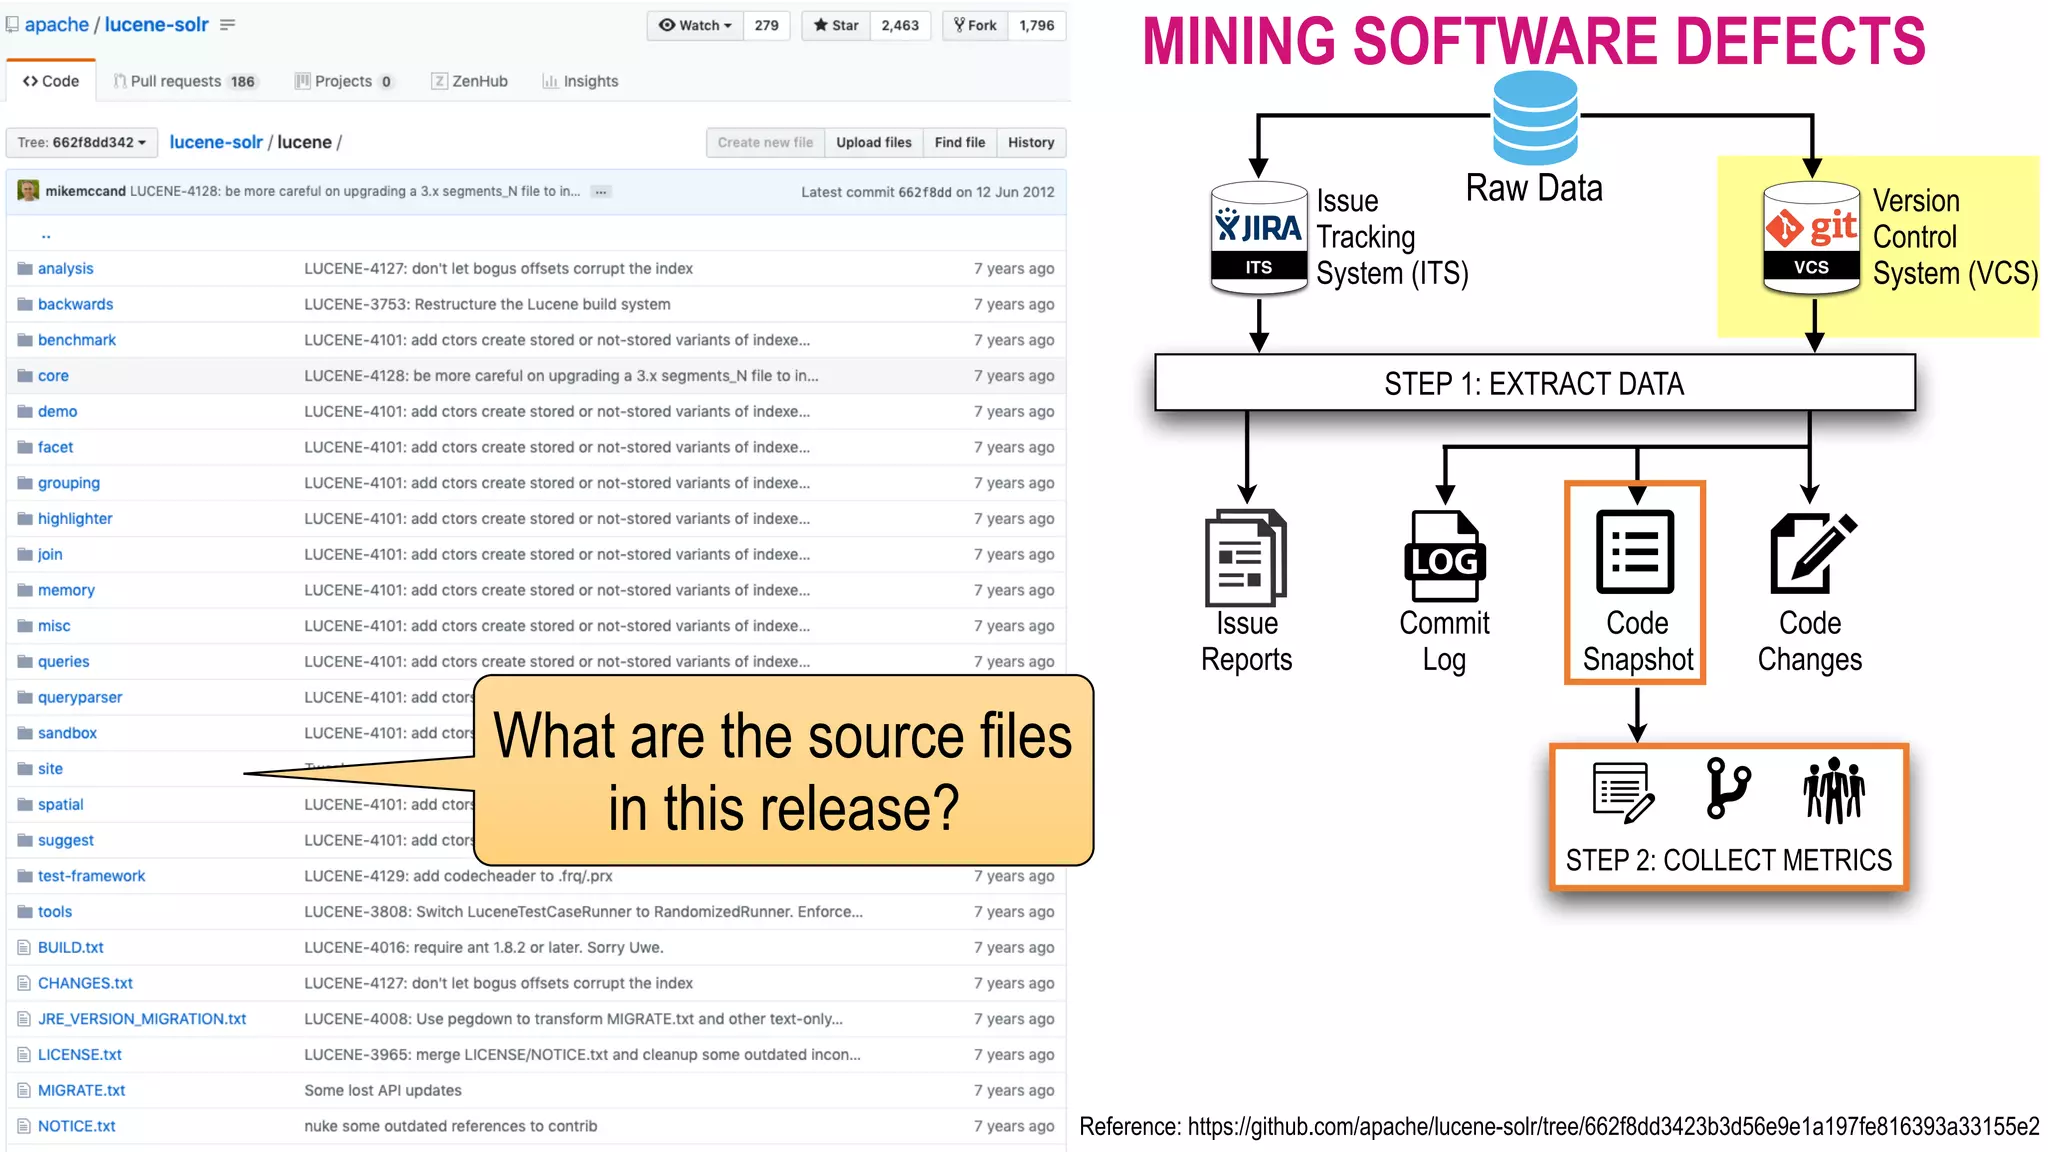Image resolution: width=2048 pixels, height=1152 pixels.
Task: Click the facet folder icon
Action: pos(25,447)
